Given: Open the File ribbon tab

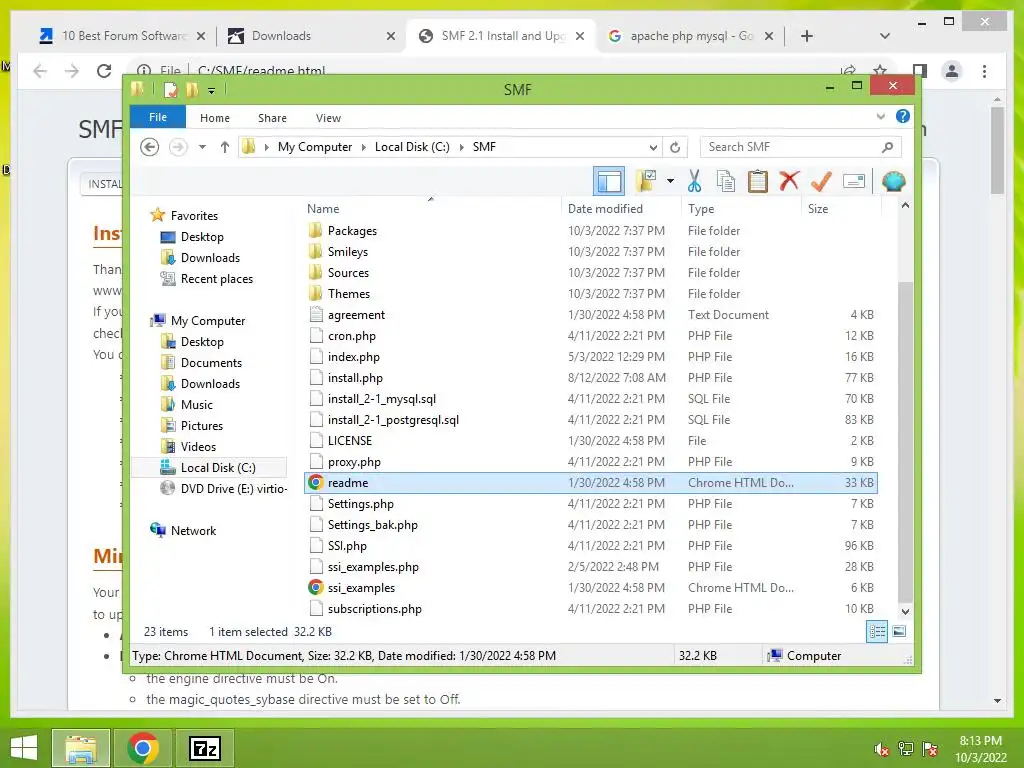Looking at the screenshot, I should point(157,118).
